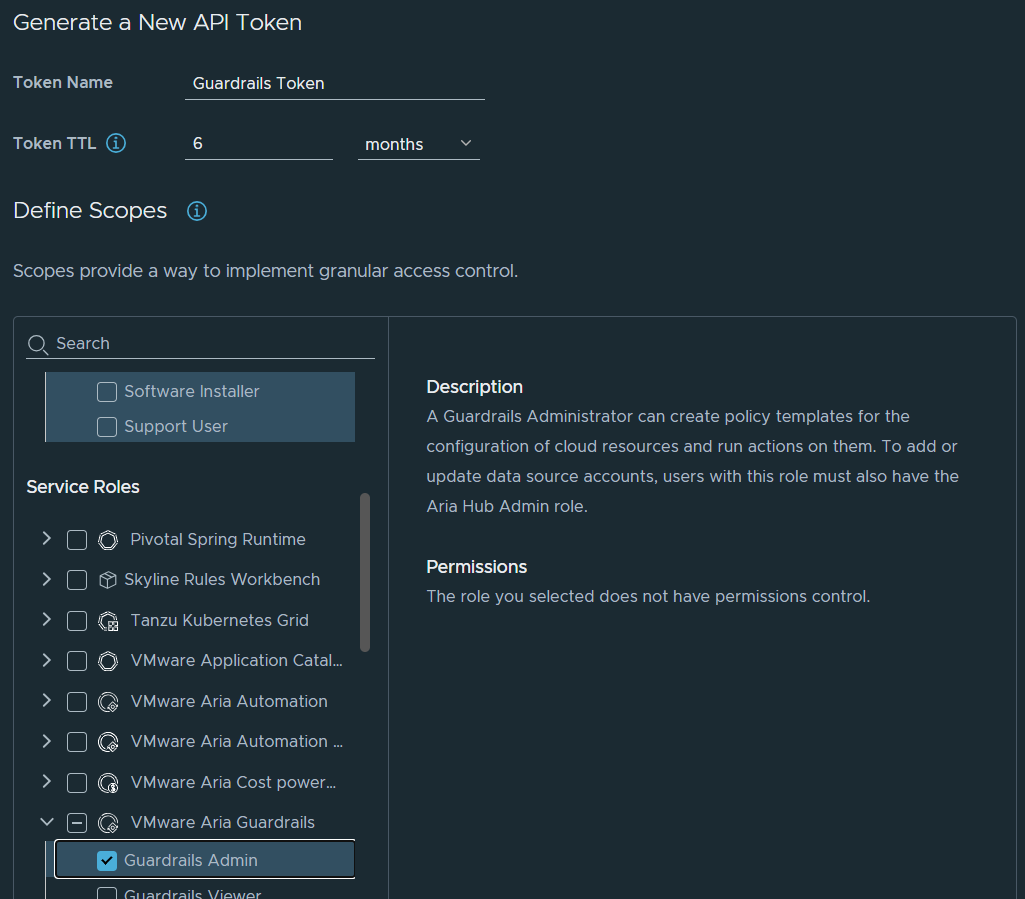
Task: Click the scopes Search field
Action: pos(212,344)
